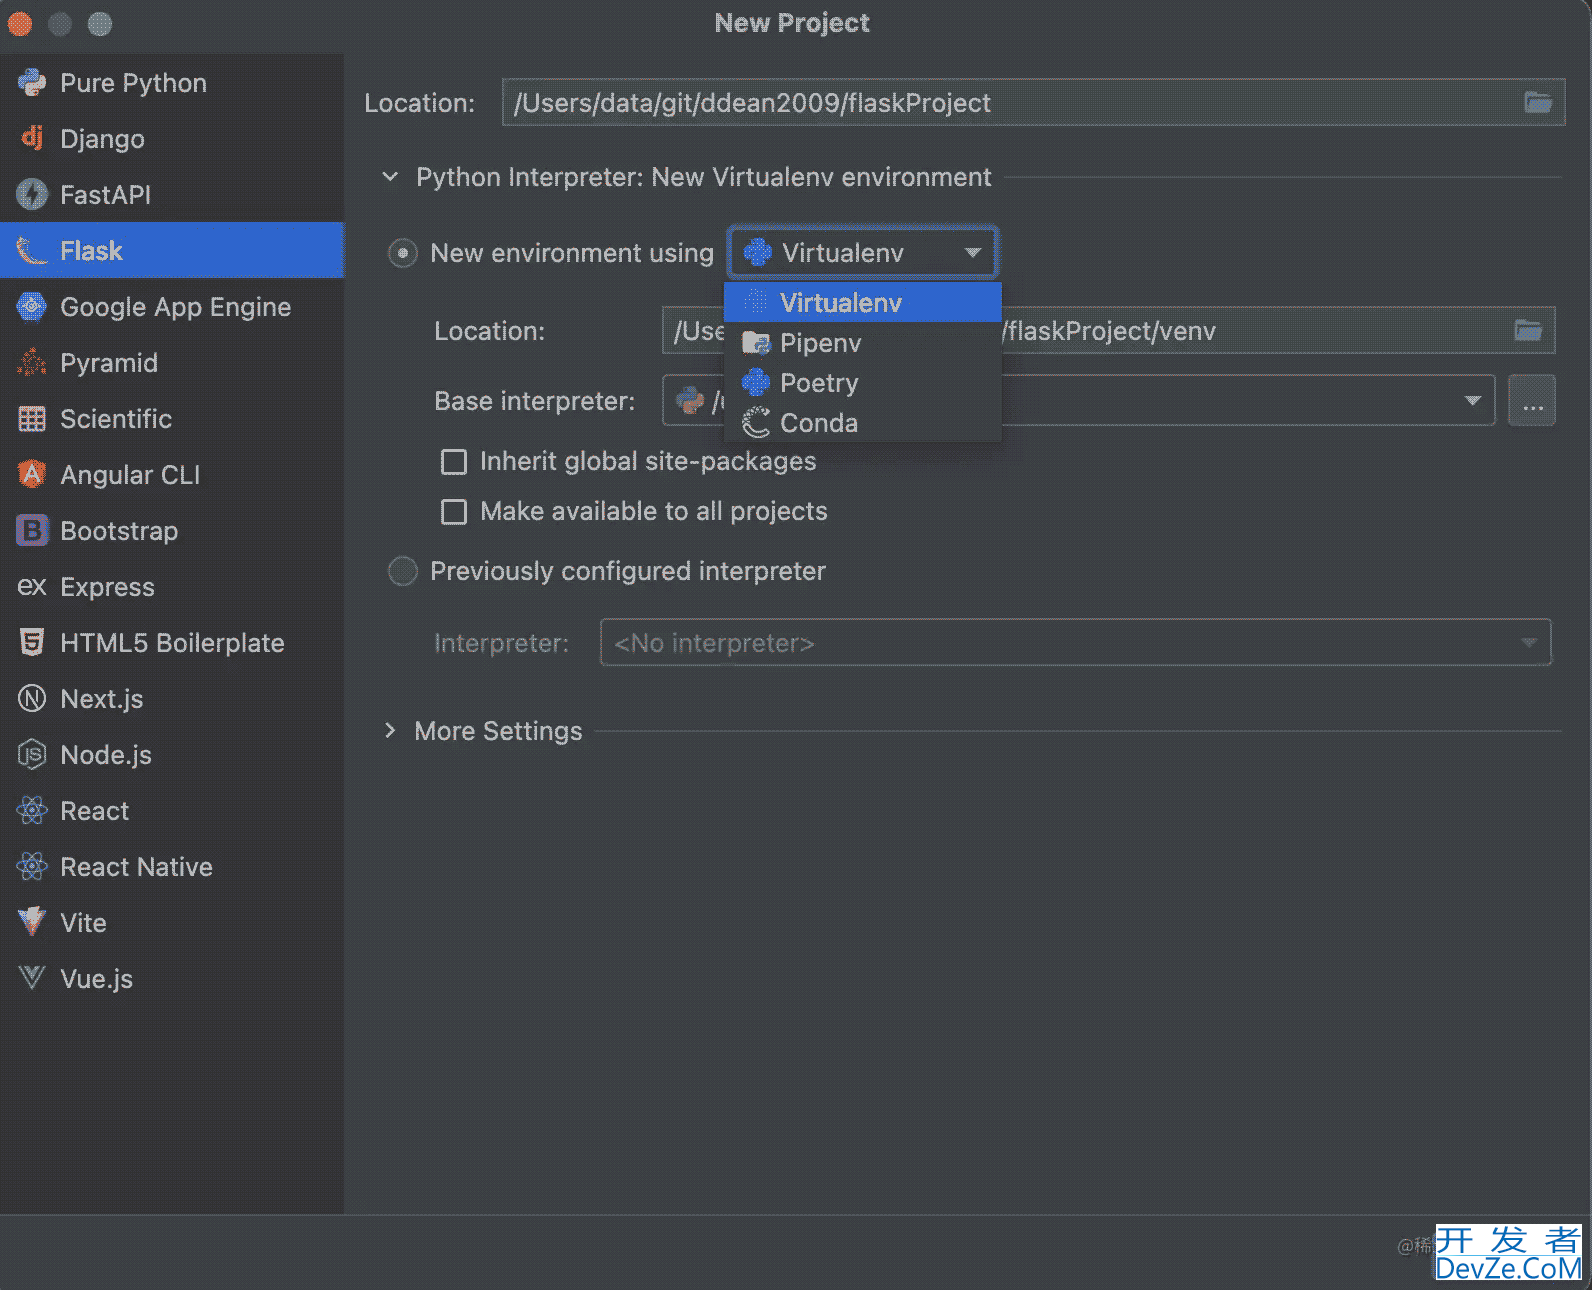Select React project type
Image resolution: width=1592 pixels, height=1290 pixels.
tap(172, 810)
